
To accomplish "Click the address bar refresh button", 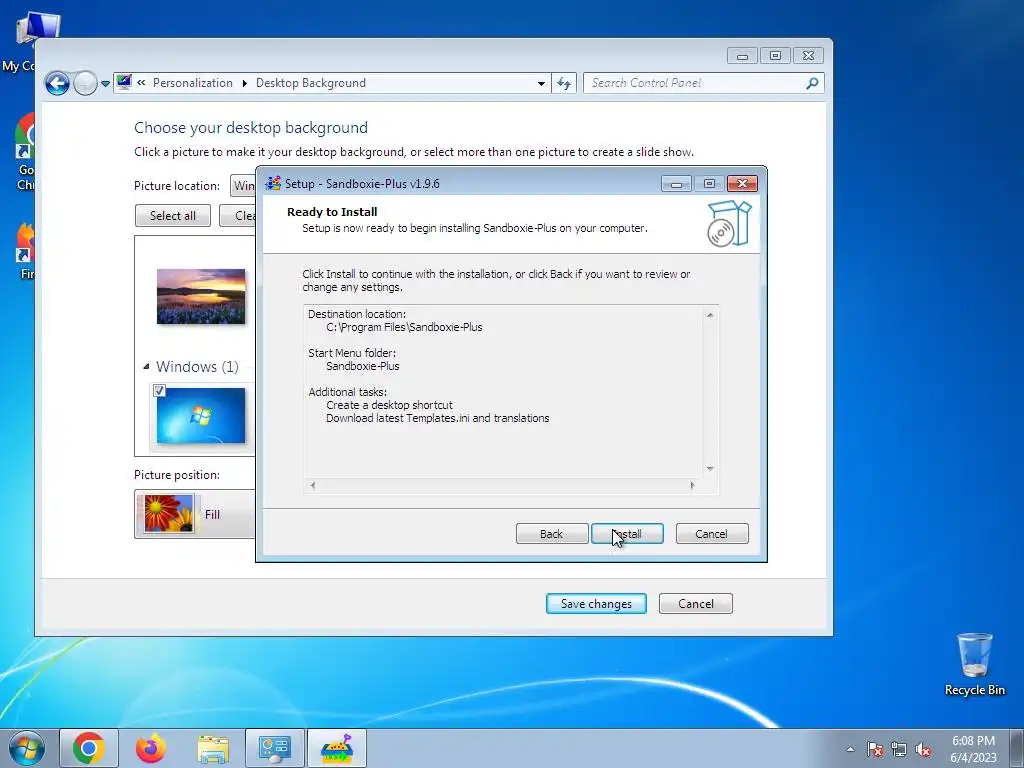I will point(564,83).
